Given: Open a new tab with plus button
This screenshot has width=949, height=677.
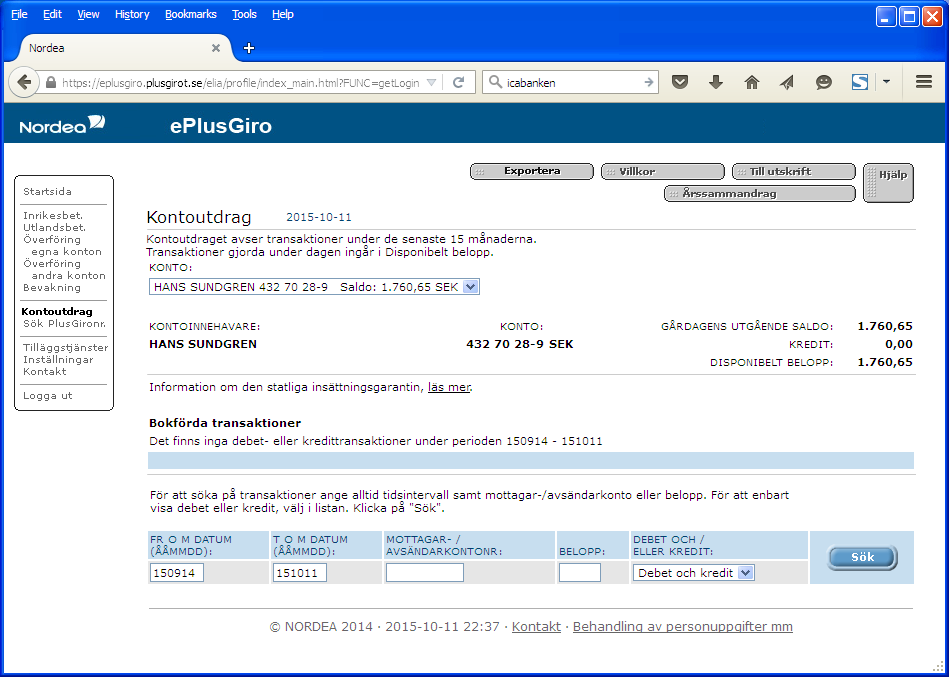Looking at the screenshot, I should [249, 48].
